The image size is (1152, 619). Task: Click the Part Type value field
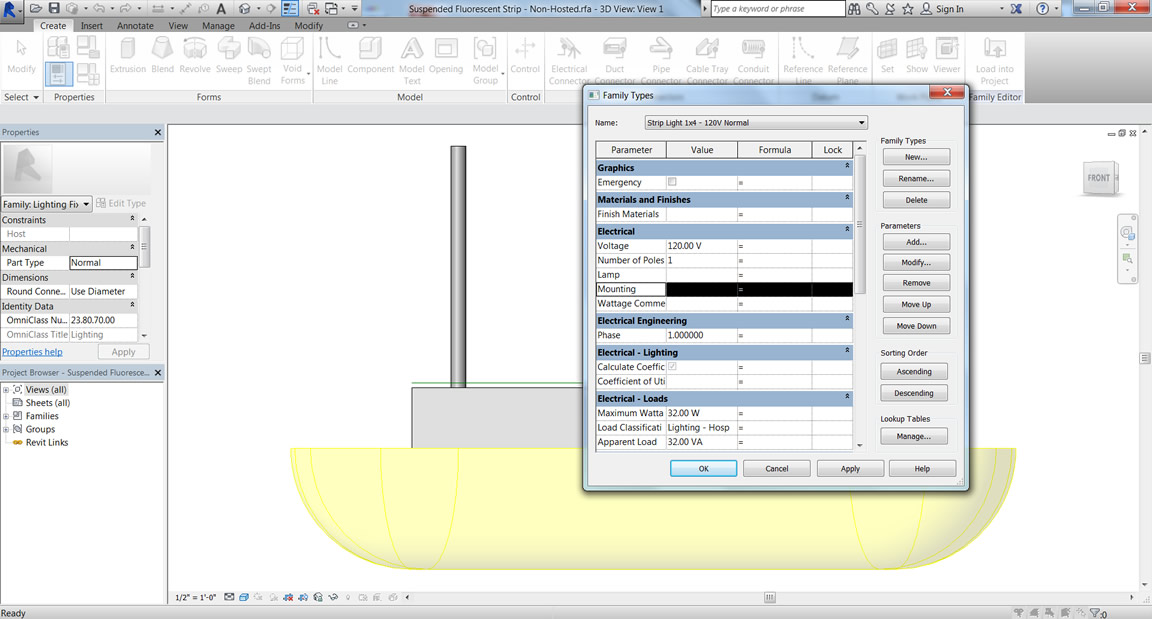click(104, 263)
